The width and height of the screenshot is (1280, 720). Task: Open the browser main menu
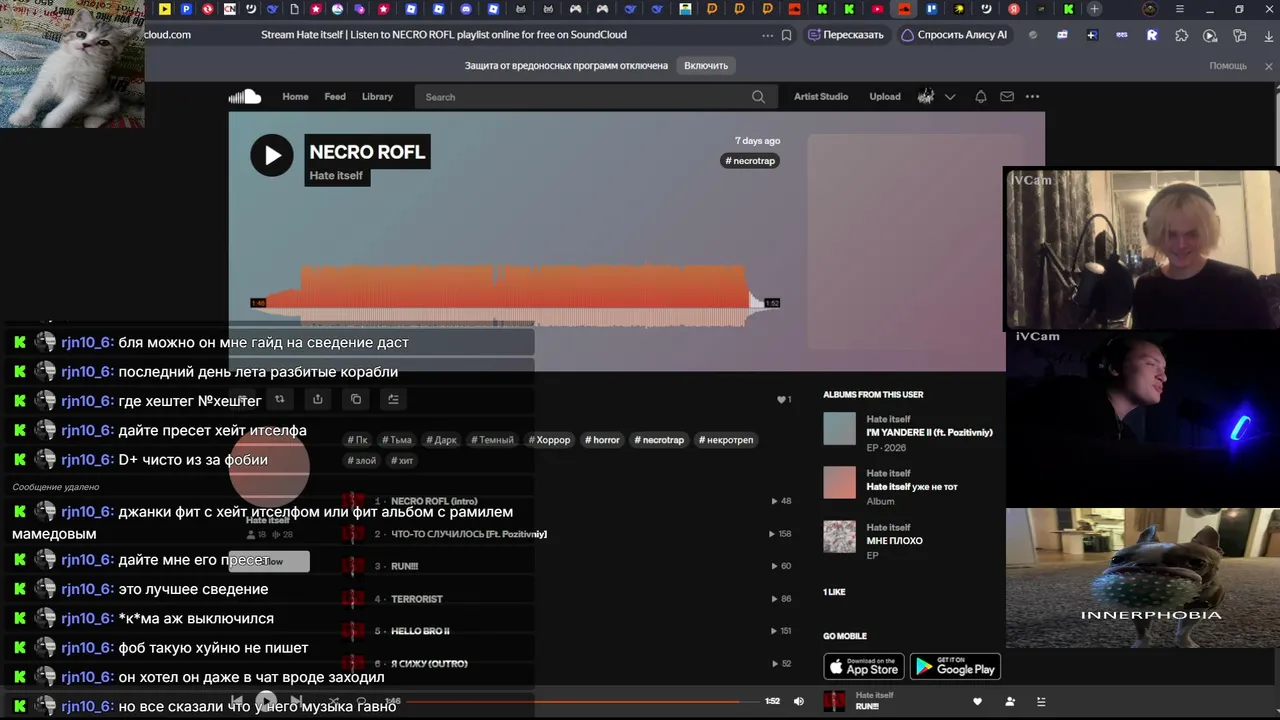click(1180, 9)
